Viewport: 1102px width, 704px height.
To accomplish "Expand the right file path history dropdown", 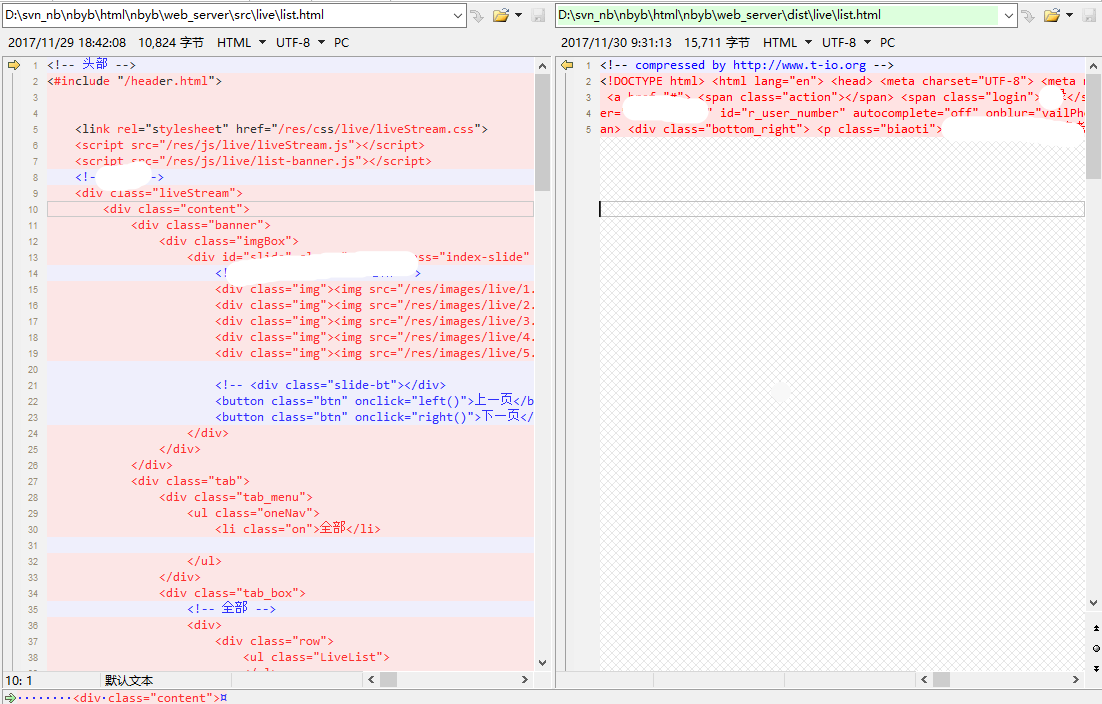I will pyautogui.click(x=1009, y=15).
